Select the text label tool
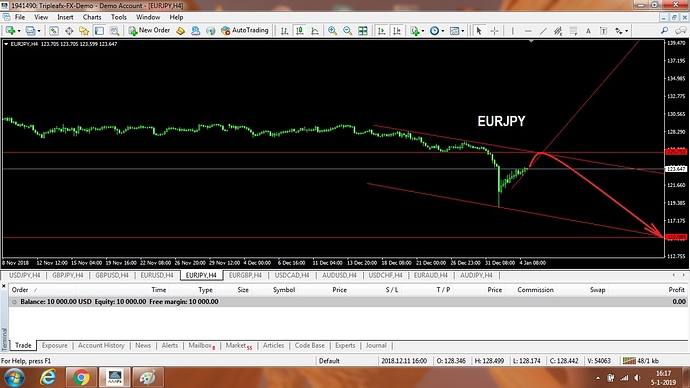 (603, 31)
